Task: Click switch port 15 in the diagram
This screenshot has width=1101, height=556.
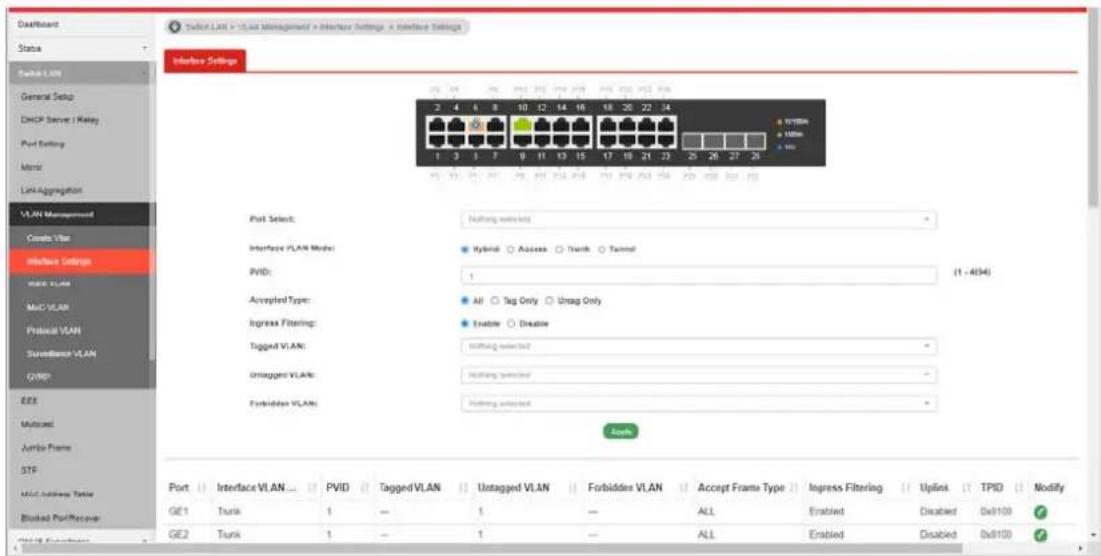Action: [581, 140]
